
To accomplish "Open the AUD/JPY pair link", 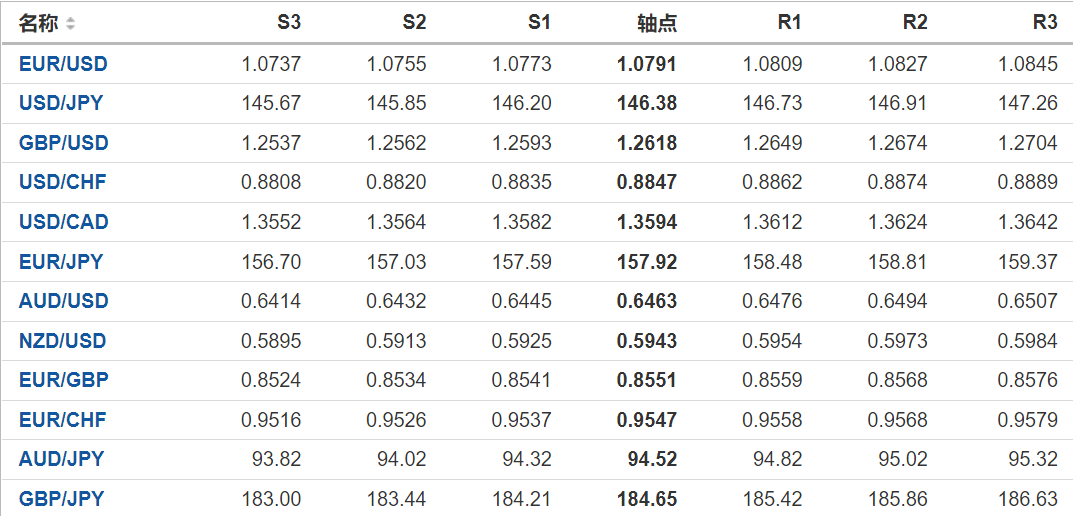I will [x=61, y=459].
